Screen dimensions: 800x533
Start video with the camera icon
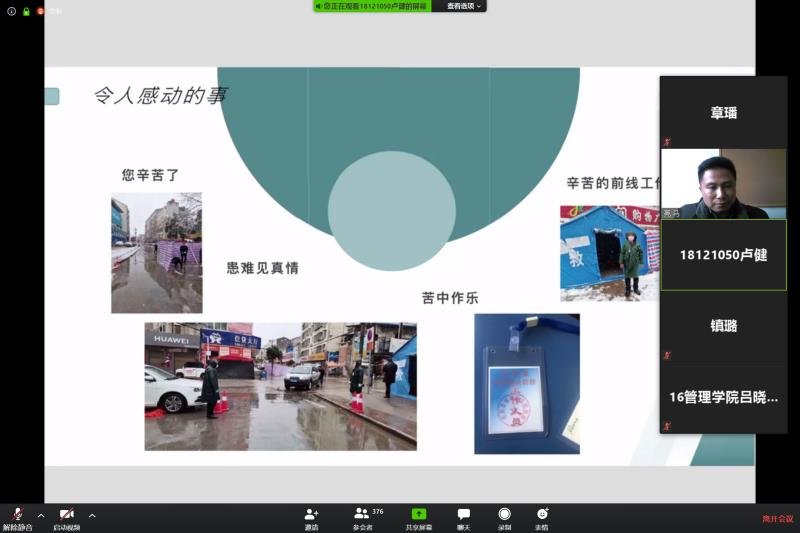(x=67, y=518)
